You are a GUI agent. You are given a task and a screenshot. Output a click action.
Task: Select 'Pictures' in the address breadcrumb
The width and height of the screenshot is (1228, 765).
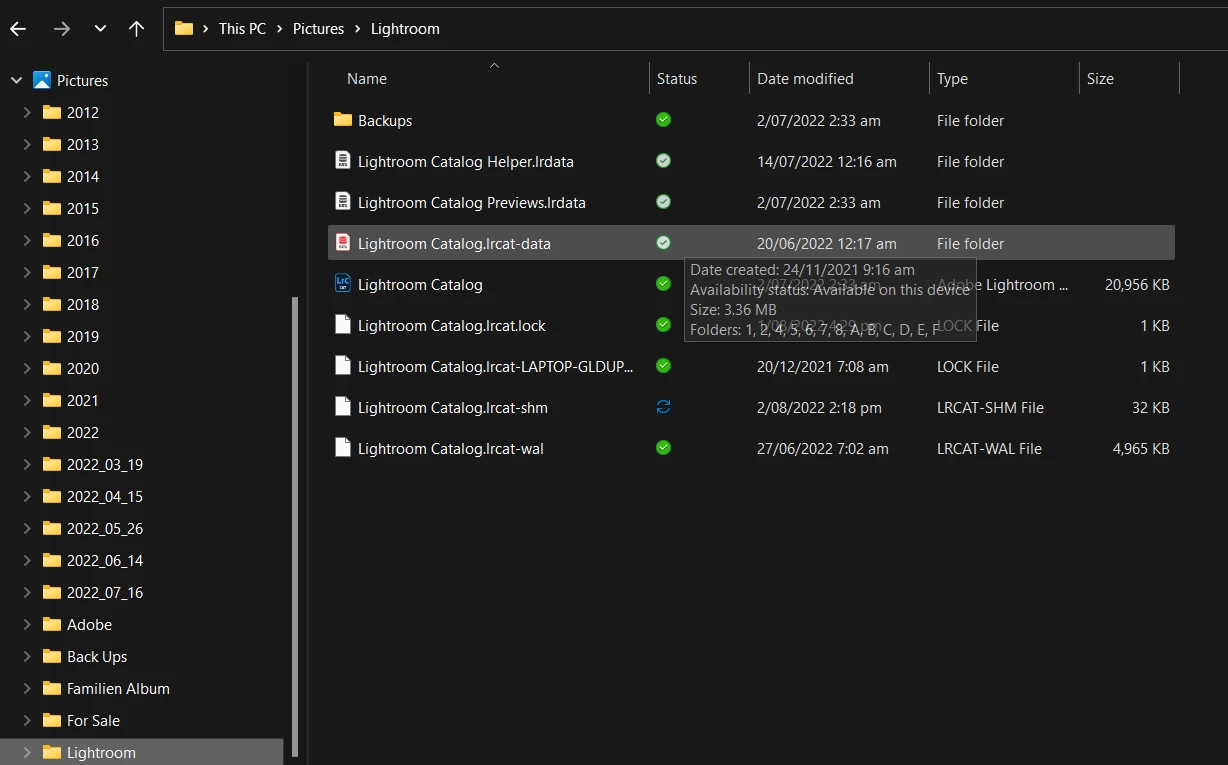pos(318,29)
